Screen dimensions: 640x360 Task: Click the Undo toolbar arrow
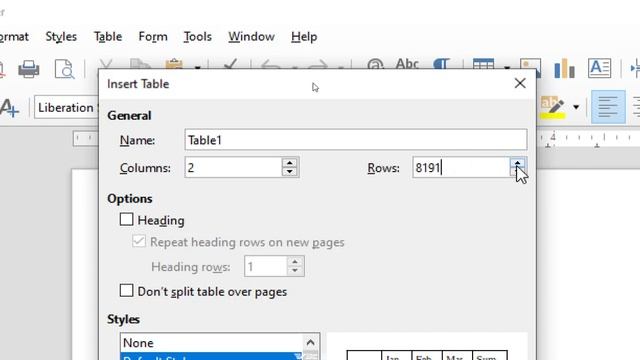271,64
